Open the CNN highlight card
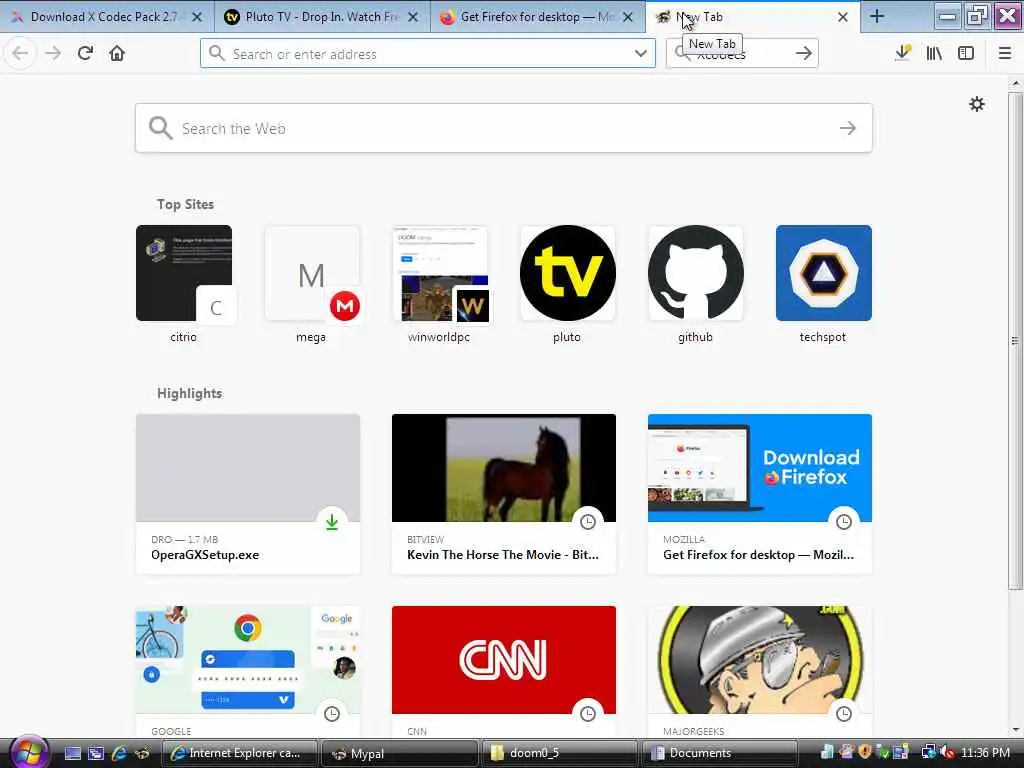Image resolution: width=1024 pixels, height=768 pixels. [x=504, y=671]
